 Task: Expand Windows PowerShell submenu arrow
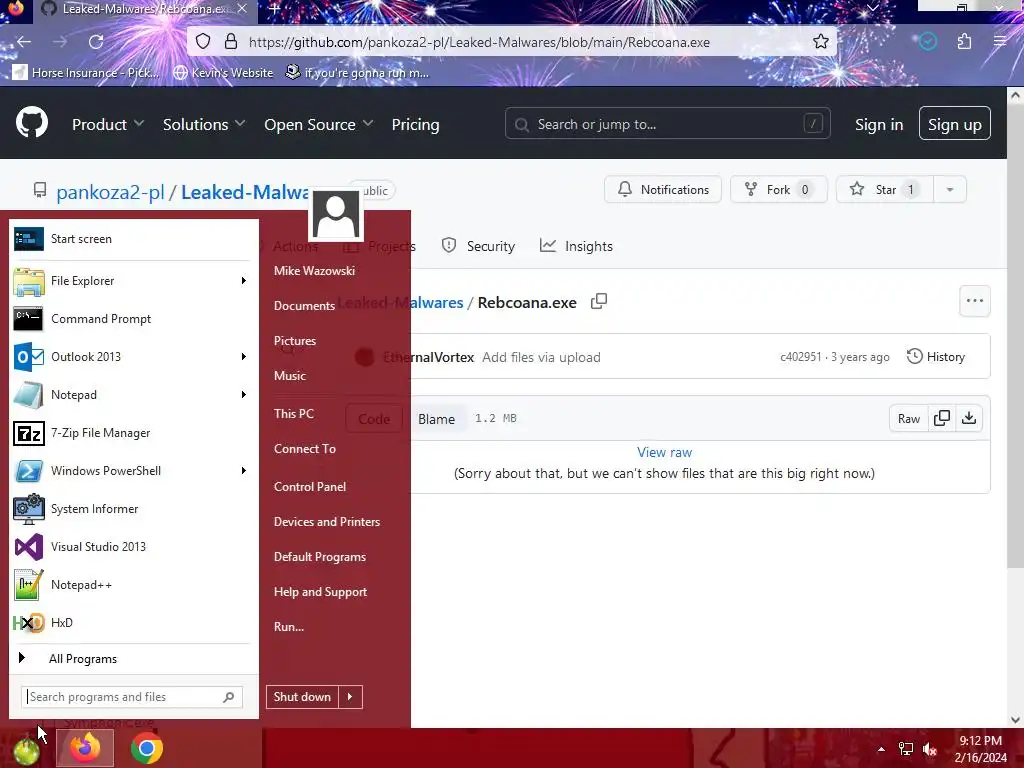(x=243, y=471)
